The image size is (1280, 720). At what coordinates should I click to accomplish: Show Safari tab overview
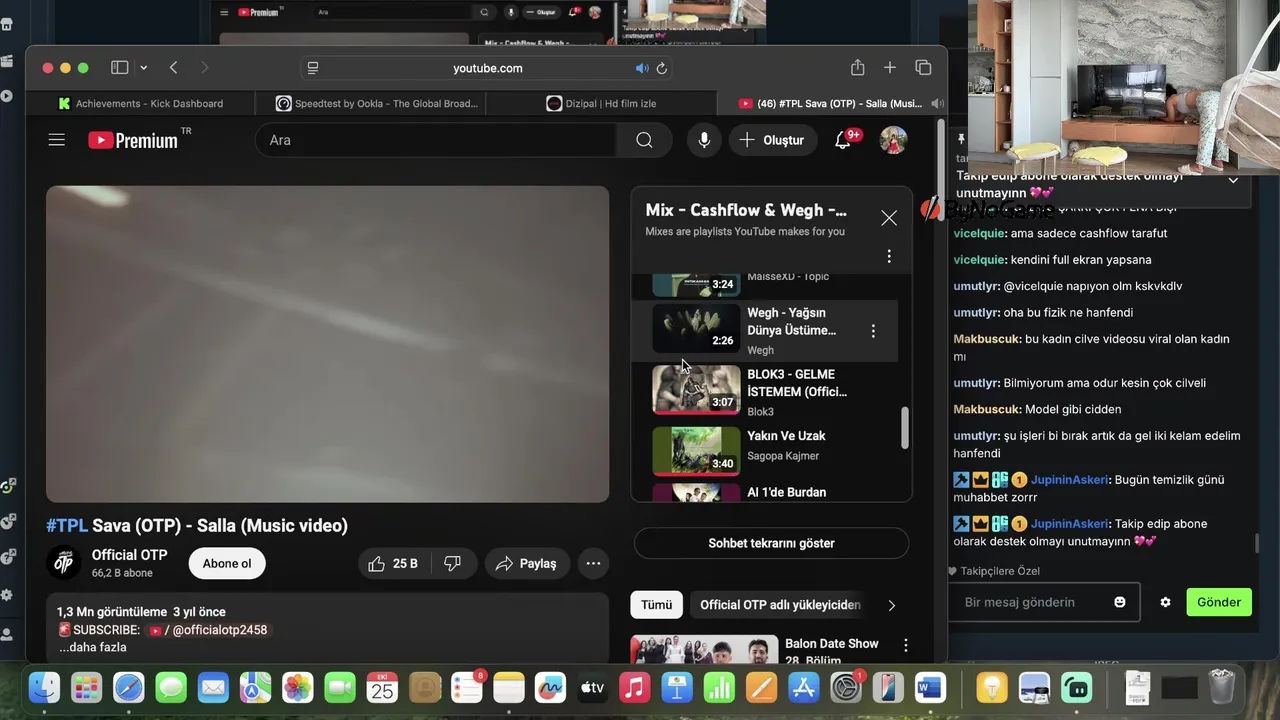click(x=923, y=68)
